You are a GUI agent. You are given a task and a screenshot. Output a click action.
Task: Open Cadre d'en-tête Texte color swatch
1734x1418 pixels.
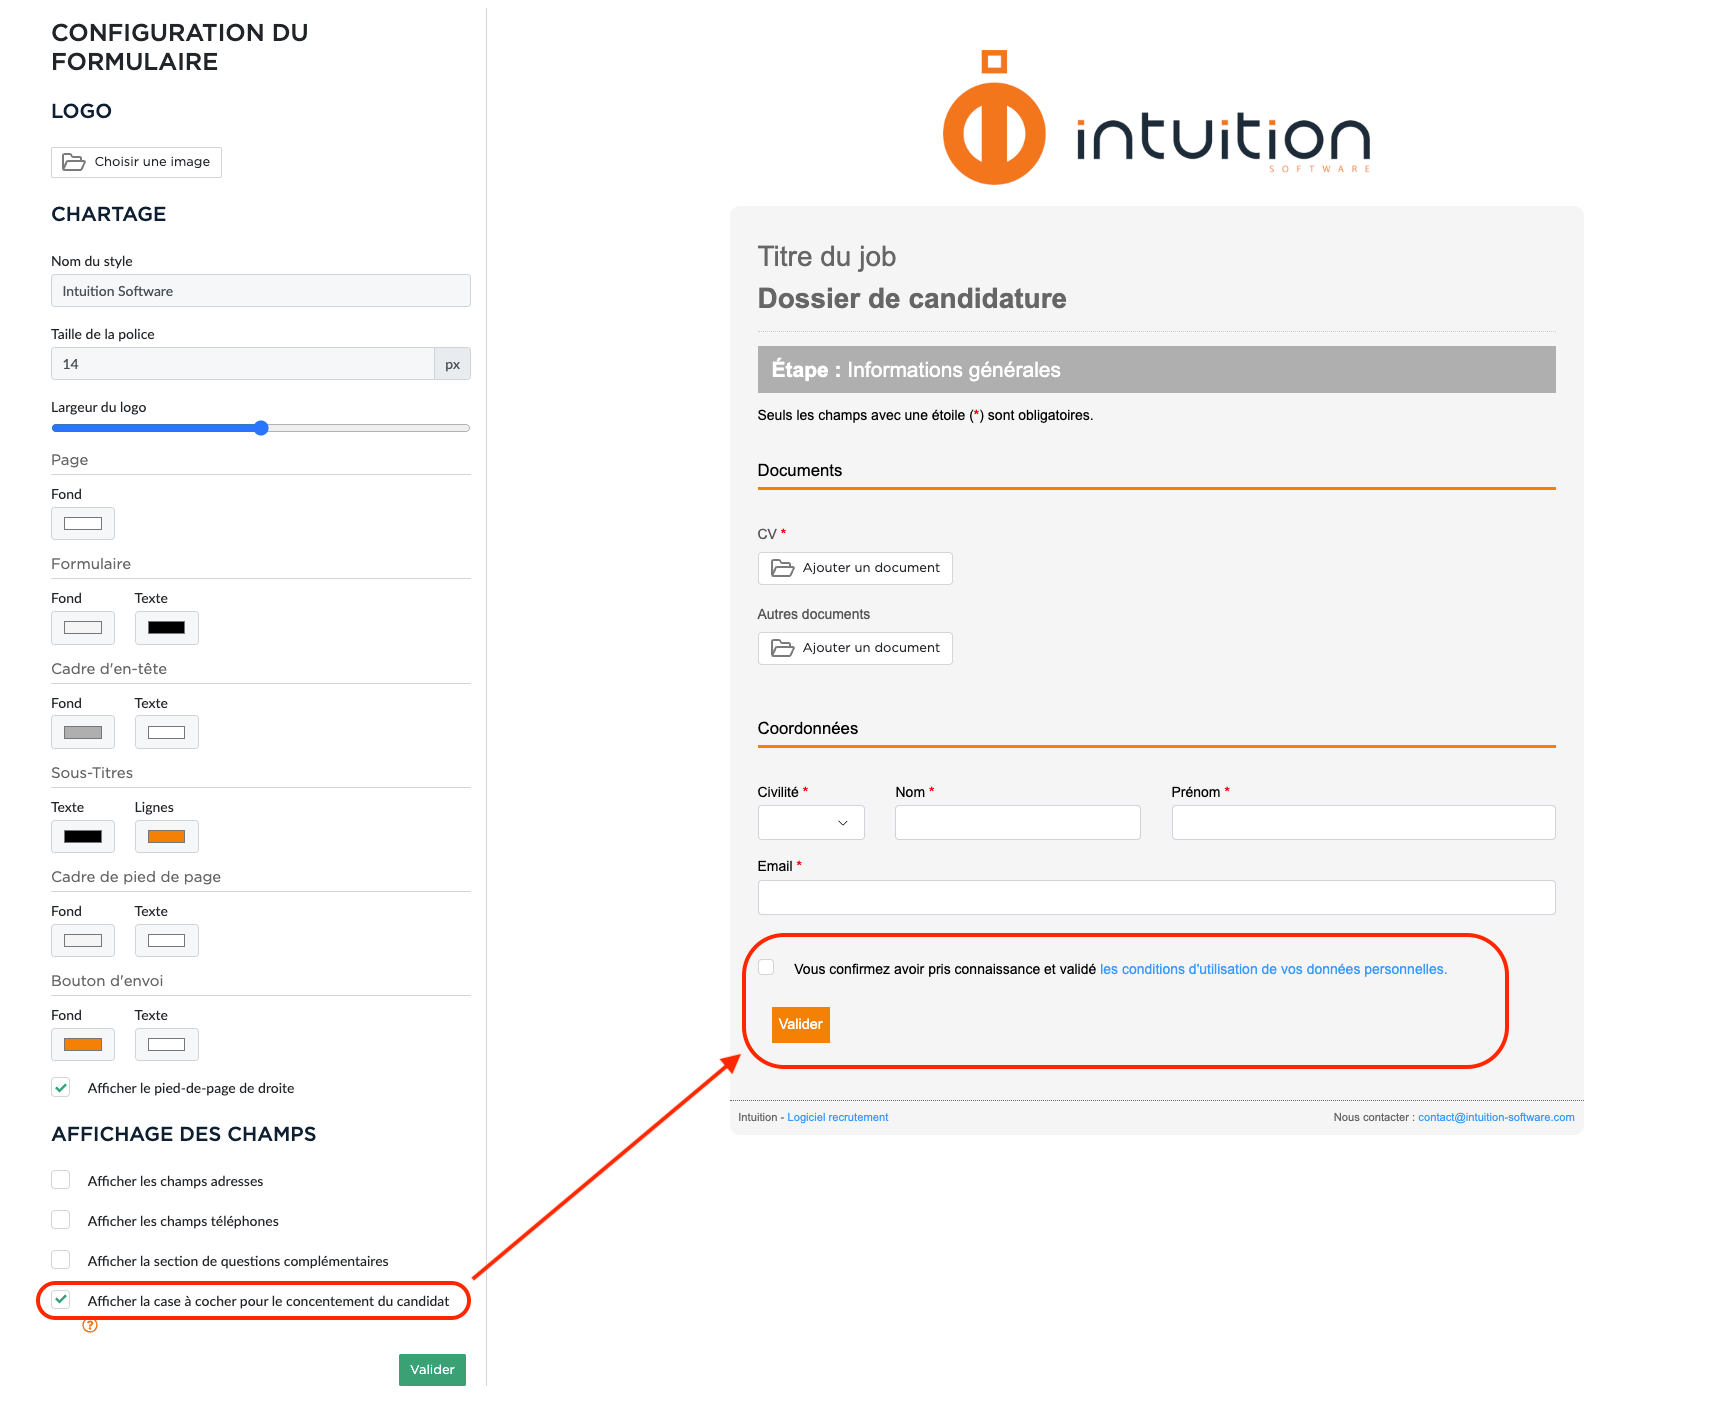tap(167, 732)
